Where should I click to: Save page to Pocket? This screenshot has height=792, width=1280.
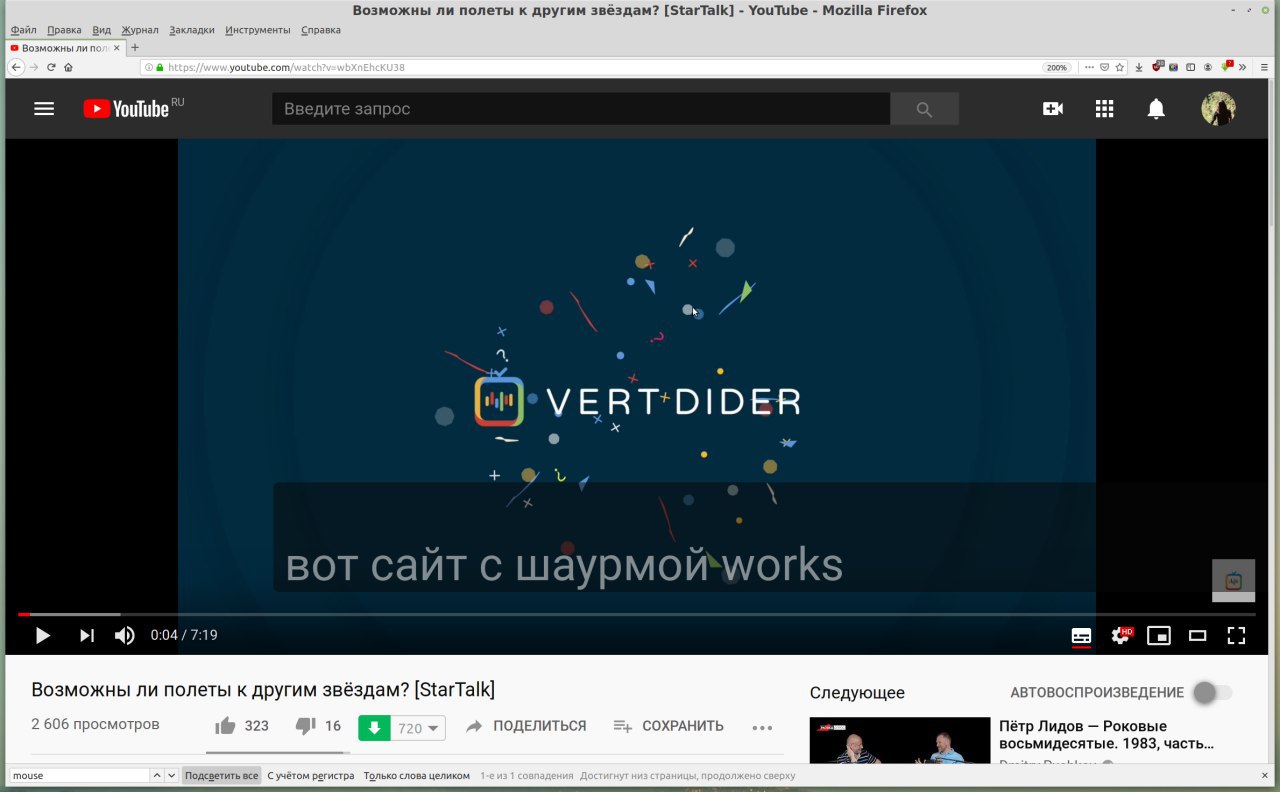coord(1104,67)
